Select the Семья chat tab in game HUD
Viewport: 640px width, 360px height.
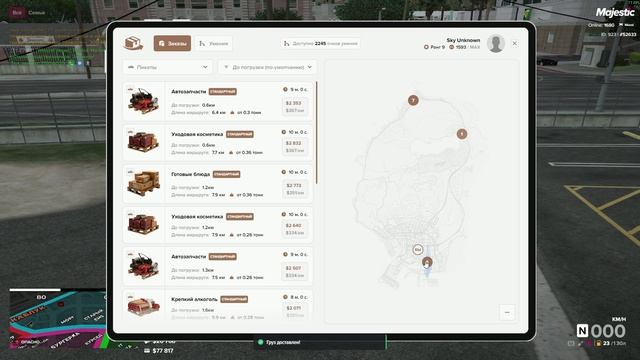[36, 13]
